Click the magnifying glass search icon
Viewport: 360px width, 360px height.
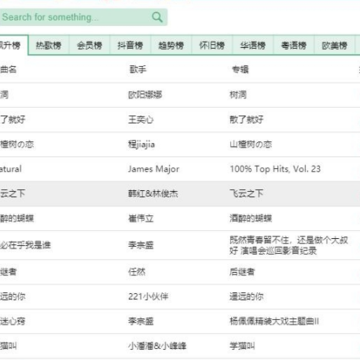click(157, 17)
